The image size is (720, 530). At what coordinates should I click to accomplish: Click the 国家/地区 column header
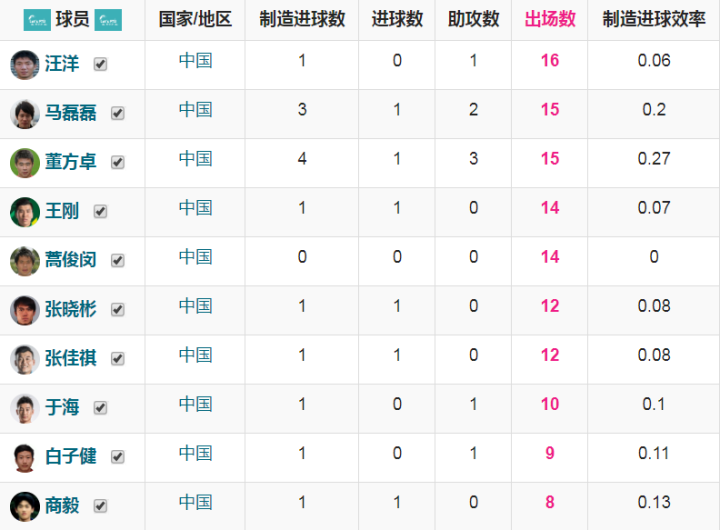(195, 19)
